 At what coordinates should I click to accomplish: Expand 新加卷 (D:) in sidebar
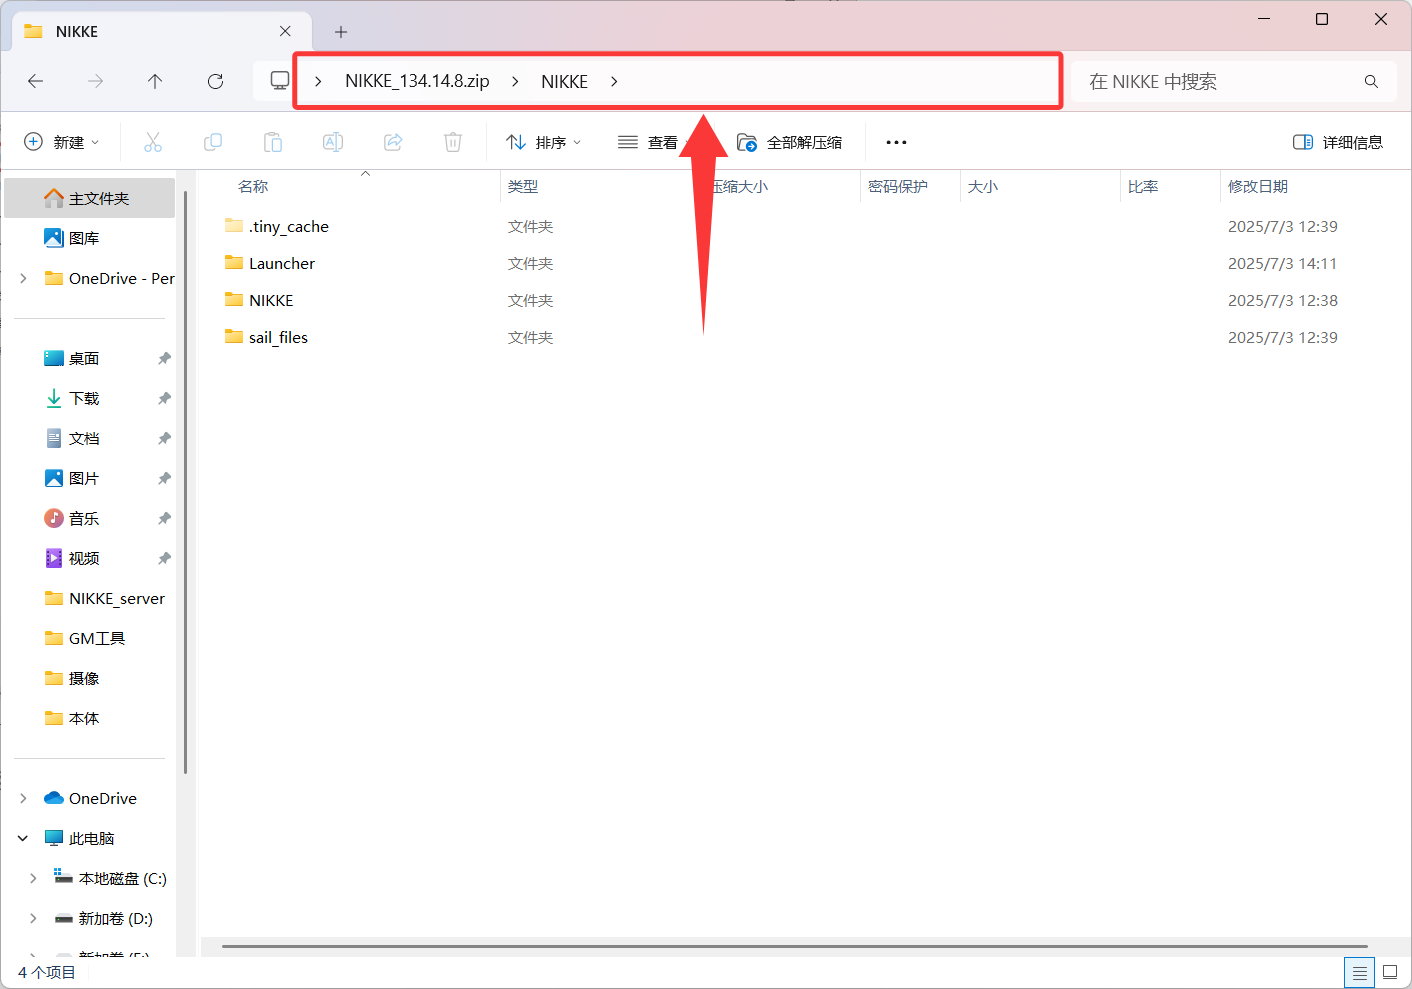(33, 918)
